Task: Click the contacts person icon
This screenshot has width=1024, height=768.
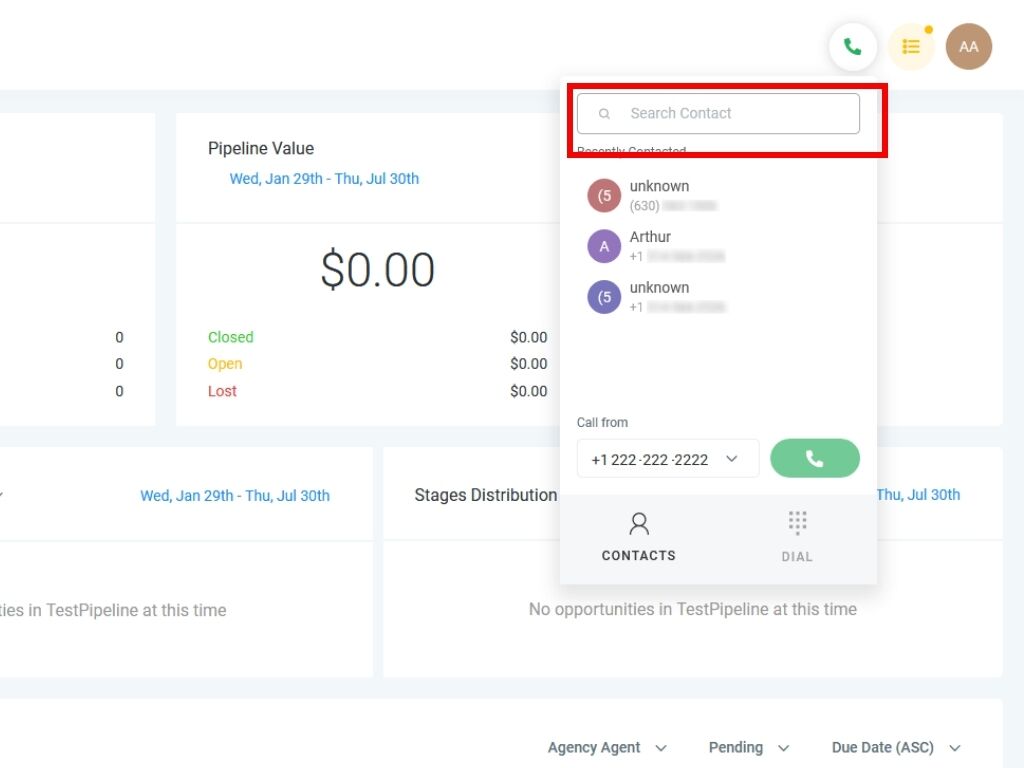Action: (x=639, y=523)
